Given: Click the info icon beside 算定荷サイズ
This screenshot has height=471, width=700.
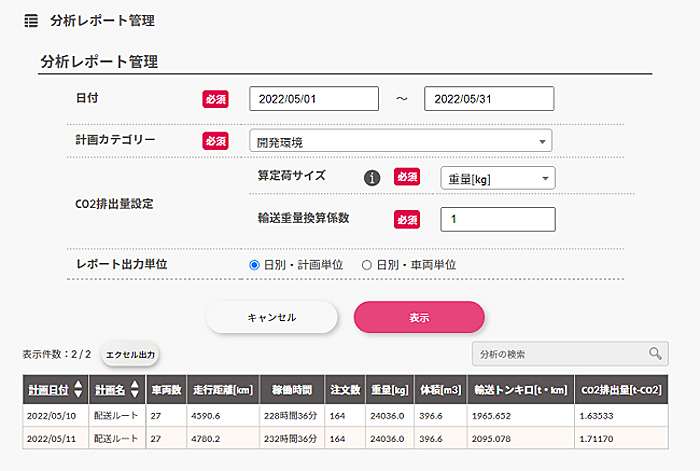Looking at the screenshot, I should (372, 178).
